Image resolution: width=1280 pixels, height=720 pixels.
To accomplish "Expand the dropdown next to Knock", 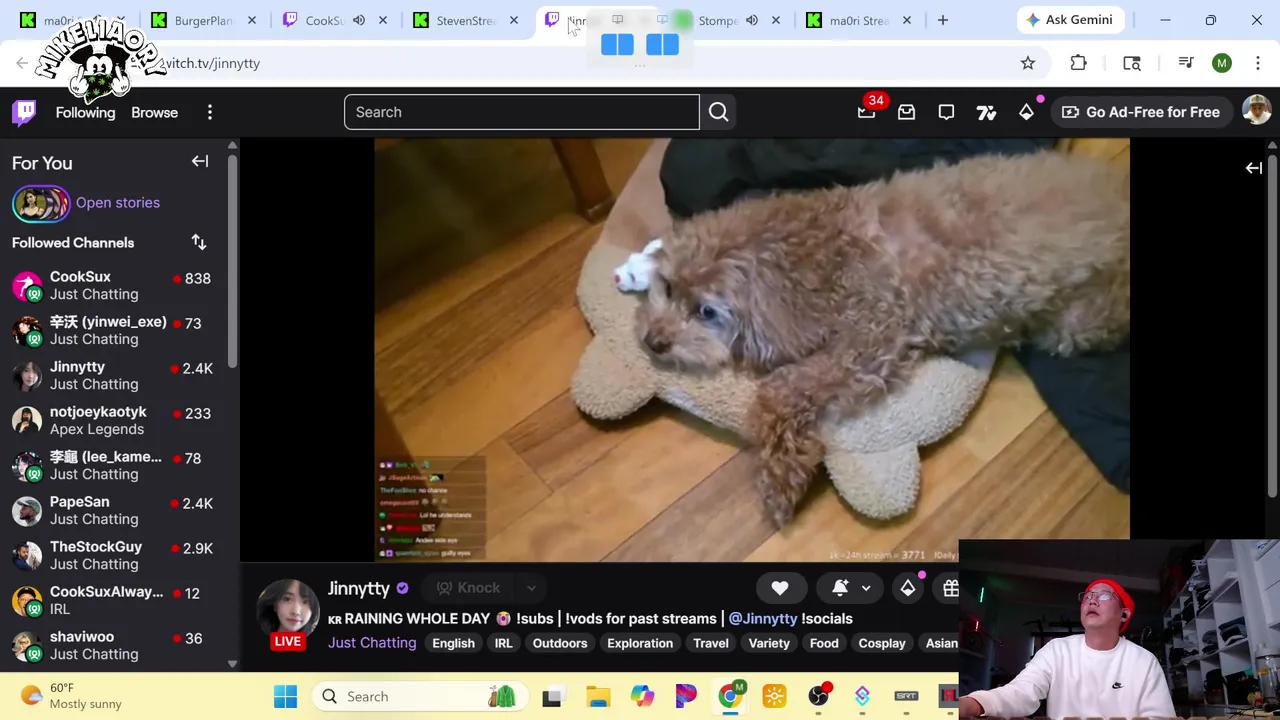I will [531, 588].
